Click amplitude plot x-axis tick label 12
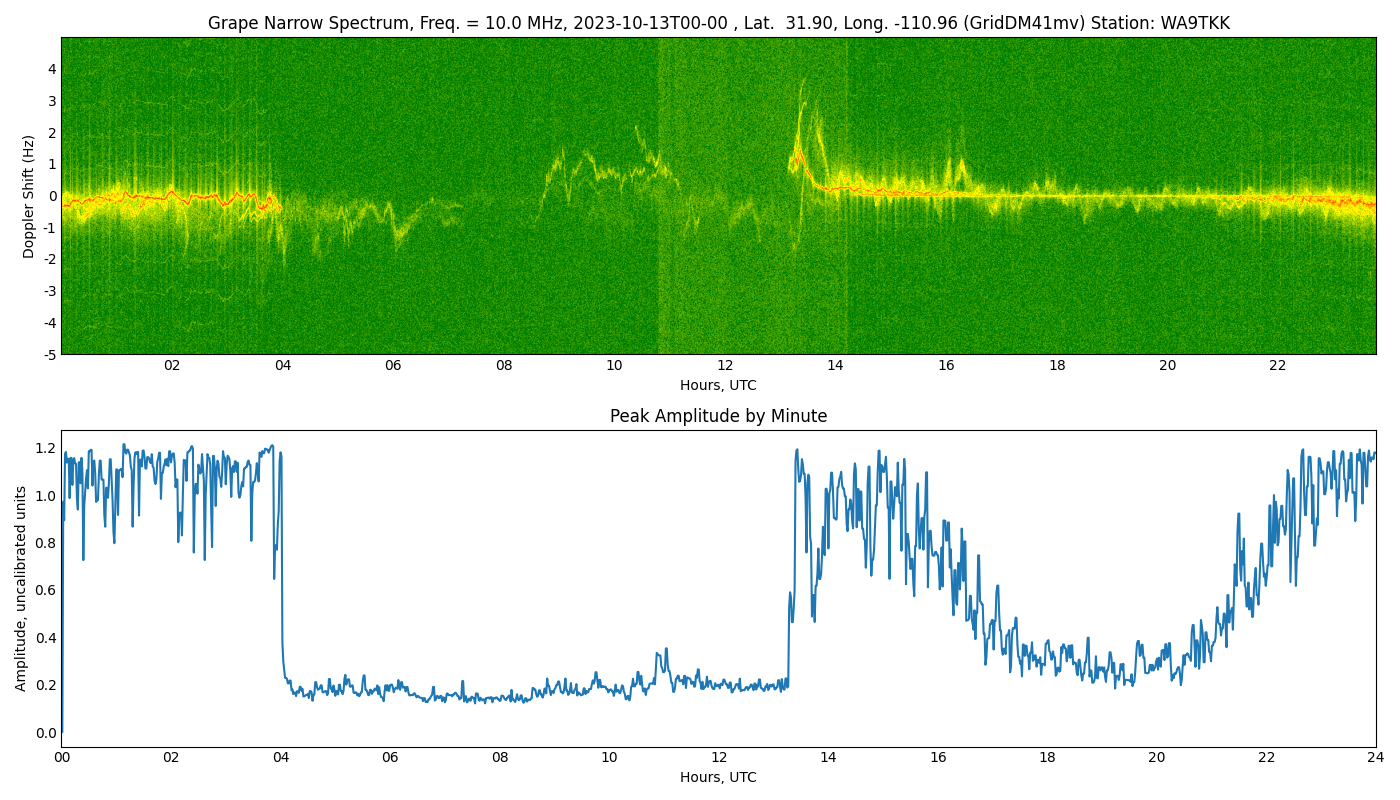This screenshot has width=1400, height=800. click(719, 758)
